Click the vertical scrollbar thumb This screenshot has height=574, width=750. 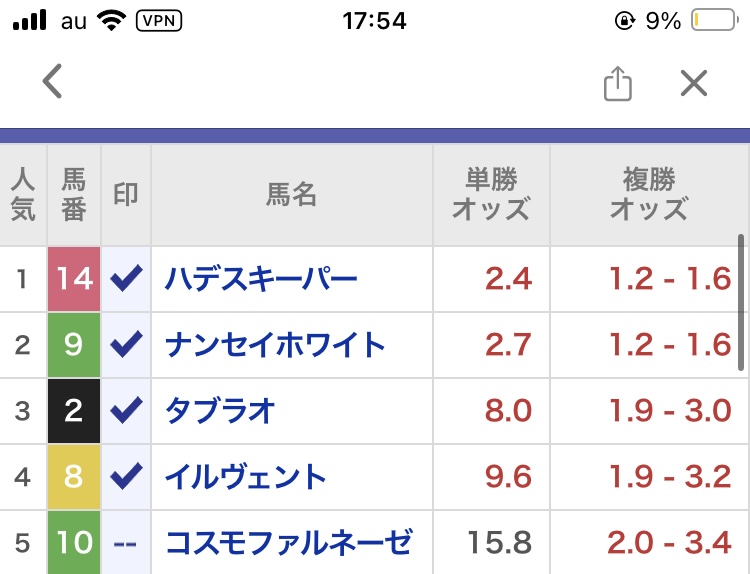tap(741, 302)
